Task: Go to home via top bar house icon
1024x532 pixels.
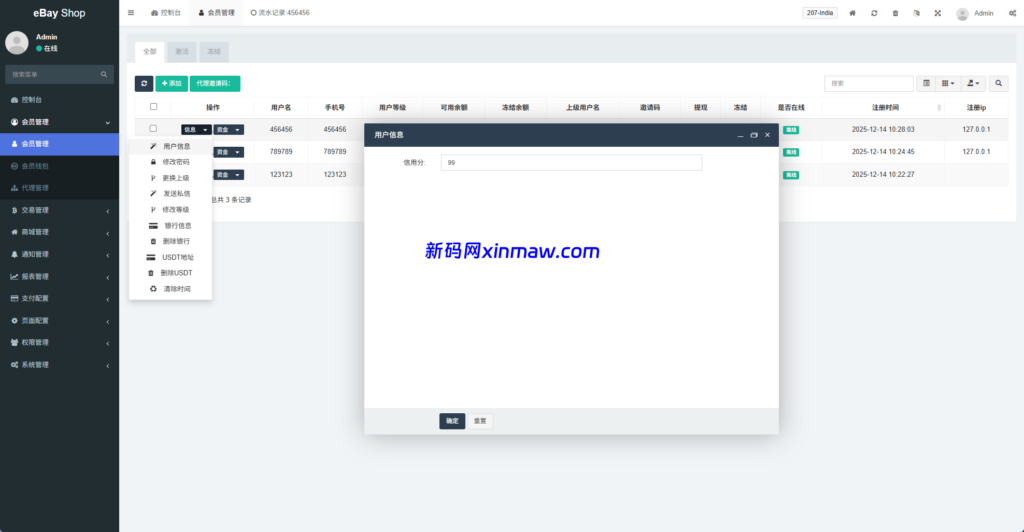Action: click(852, 13)
